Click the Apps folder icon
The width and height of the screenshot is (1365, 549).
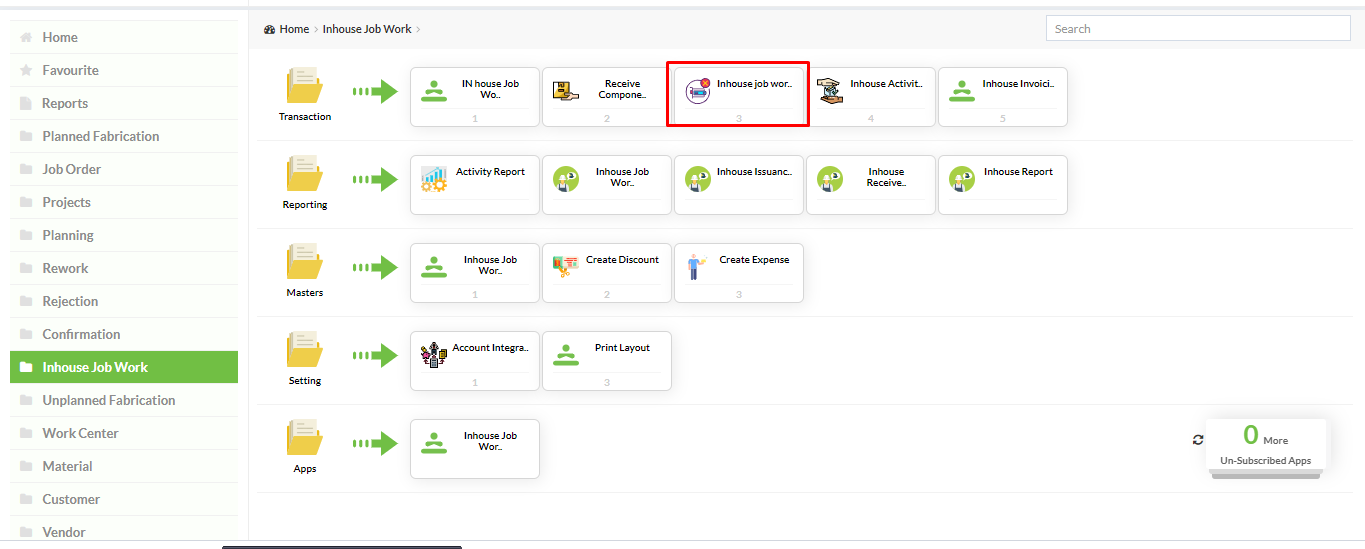click(304, 438)
